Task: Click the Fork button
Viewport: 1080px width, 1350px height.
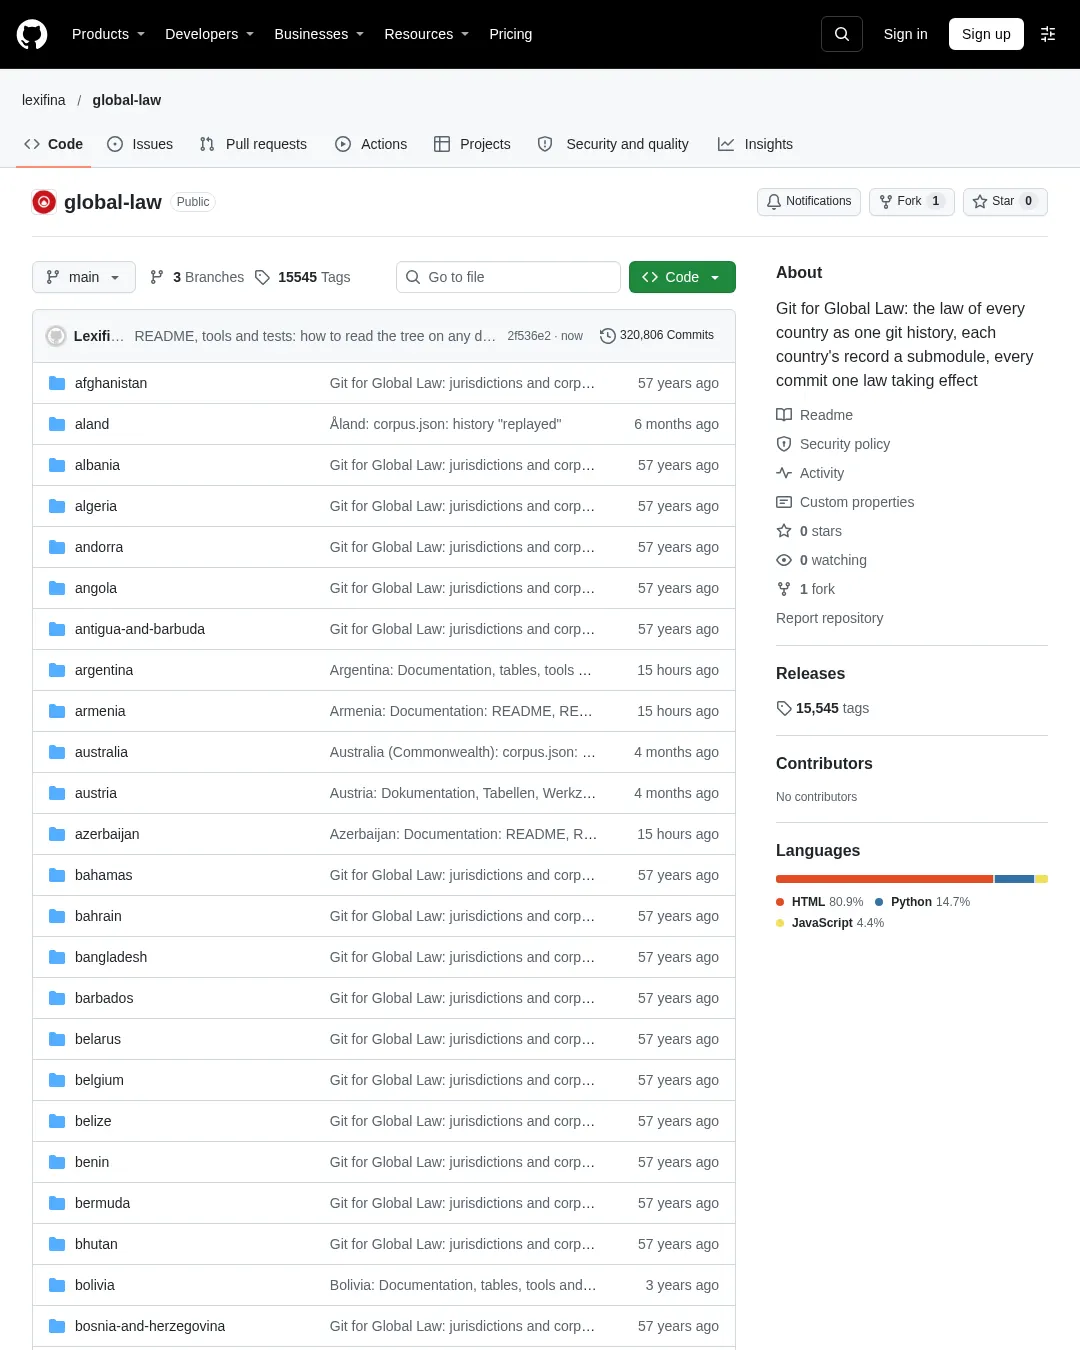Action: (x=912, y=201)
